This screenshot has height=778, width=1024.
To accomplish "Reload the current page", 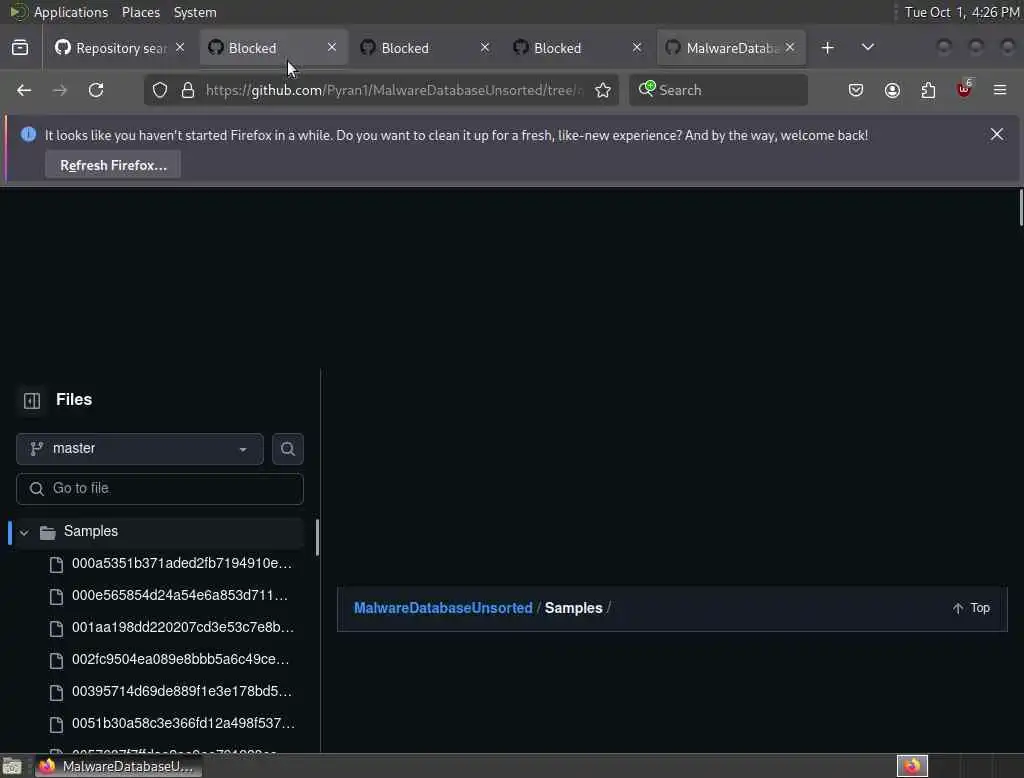I will click(96, 90).
